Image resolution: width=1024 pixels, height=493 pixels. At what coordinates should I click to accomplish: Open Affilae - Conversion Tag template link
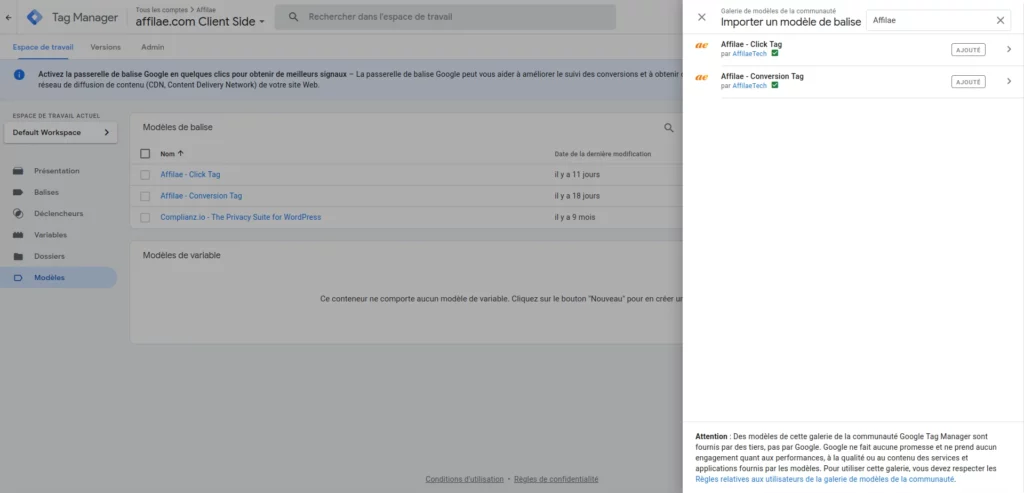tap(201, 196)
